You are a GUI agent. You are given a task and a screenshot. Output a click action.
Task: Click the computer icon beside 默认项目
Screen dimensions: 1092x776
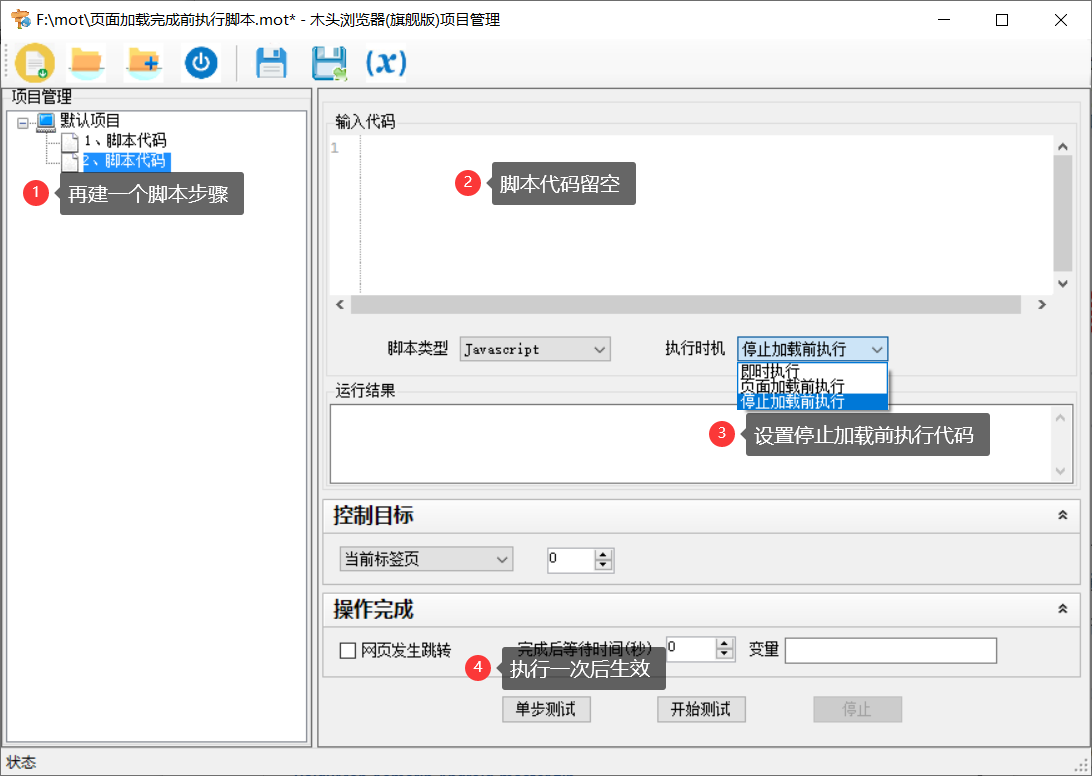46,121
